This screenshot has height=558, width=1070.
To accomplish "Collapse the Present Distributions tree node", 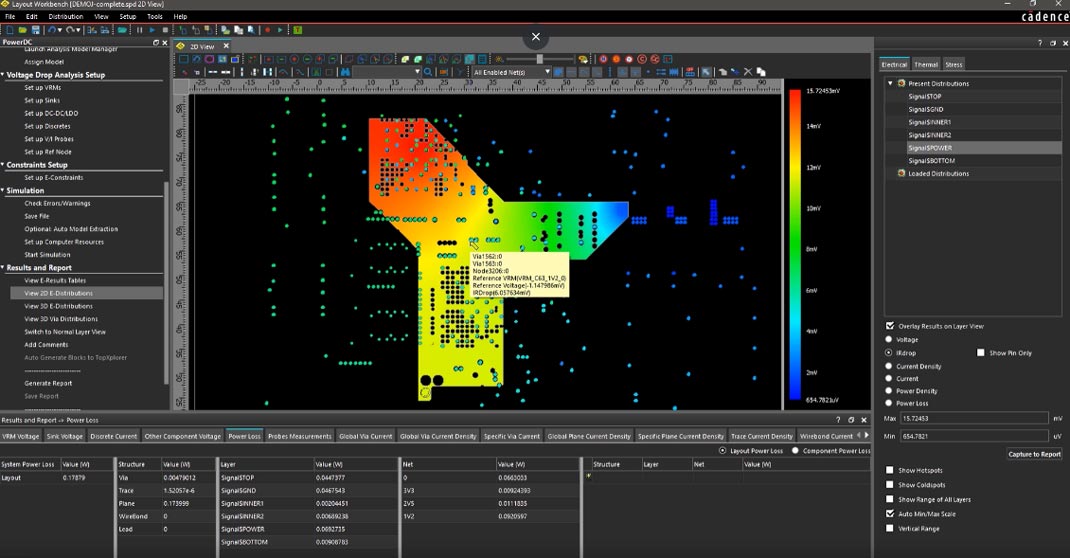I will pyautogui.click(x=890, y=83).
